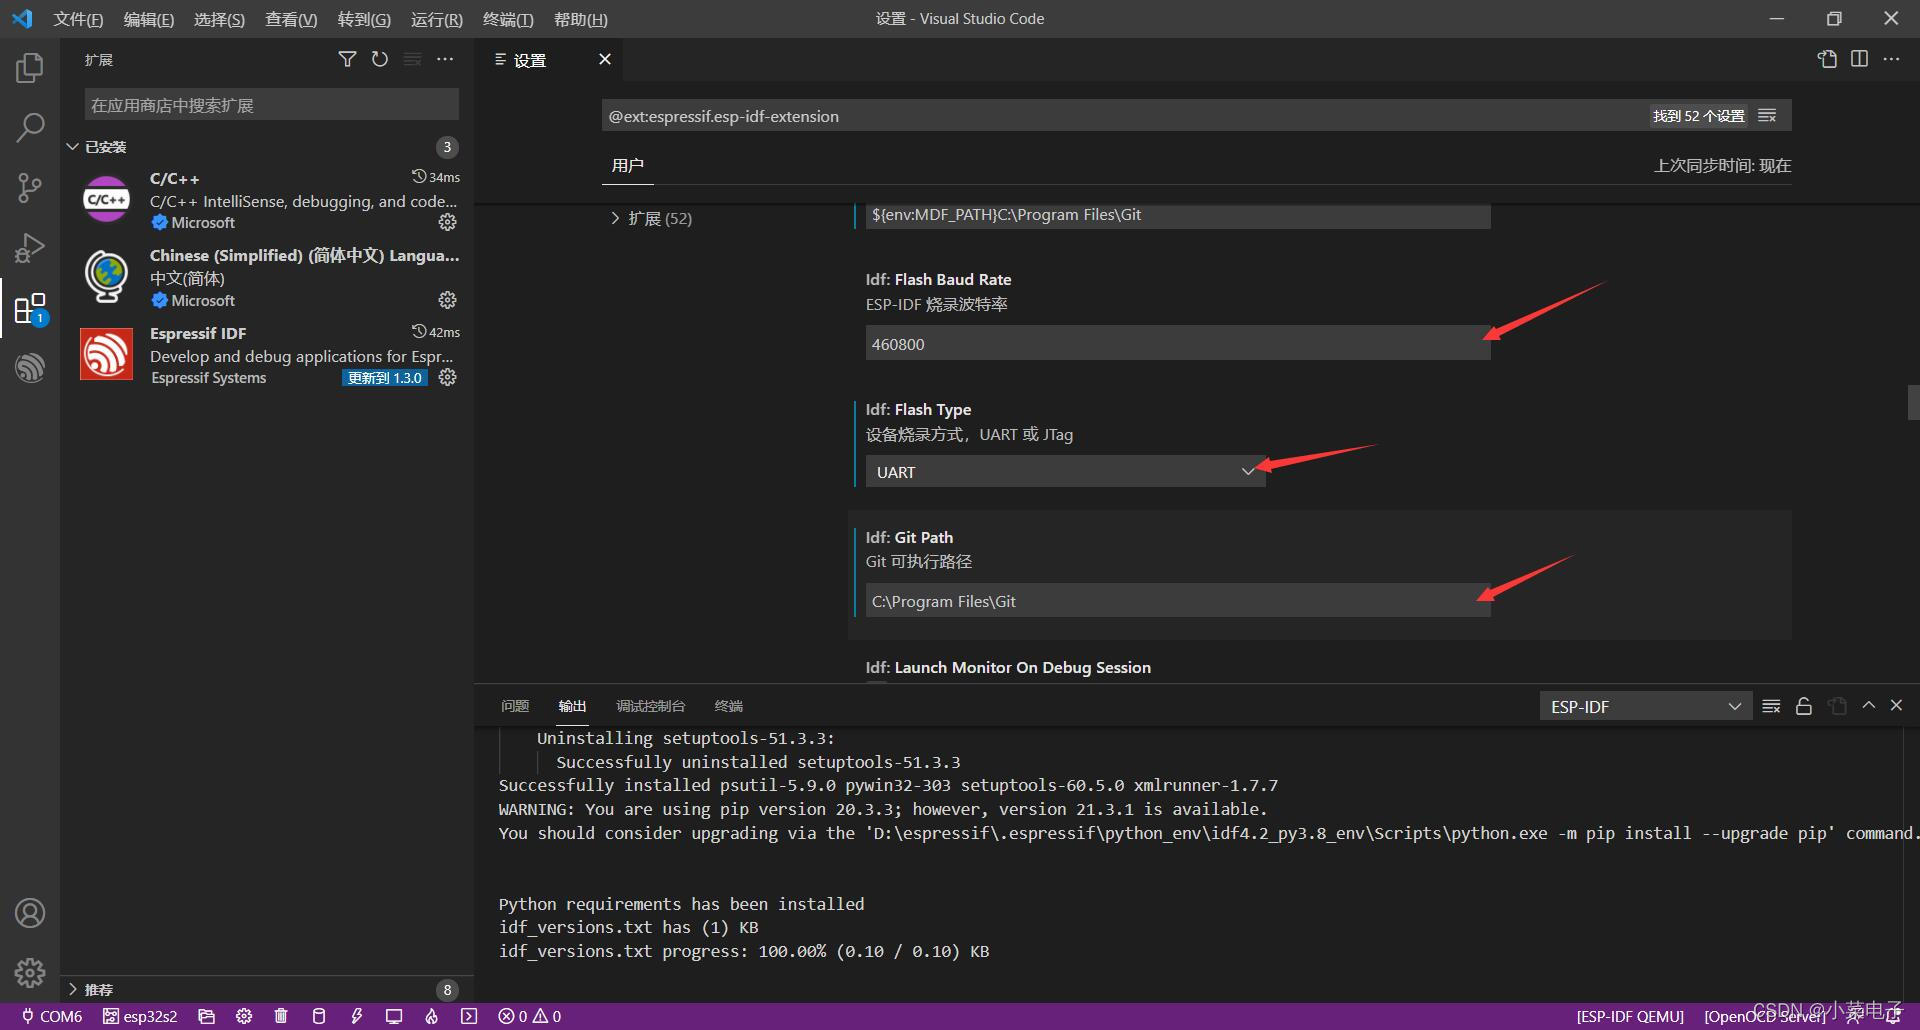
Task: Build, flash and monitor flame icon
Action: pos(431,1016)
